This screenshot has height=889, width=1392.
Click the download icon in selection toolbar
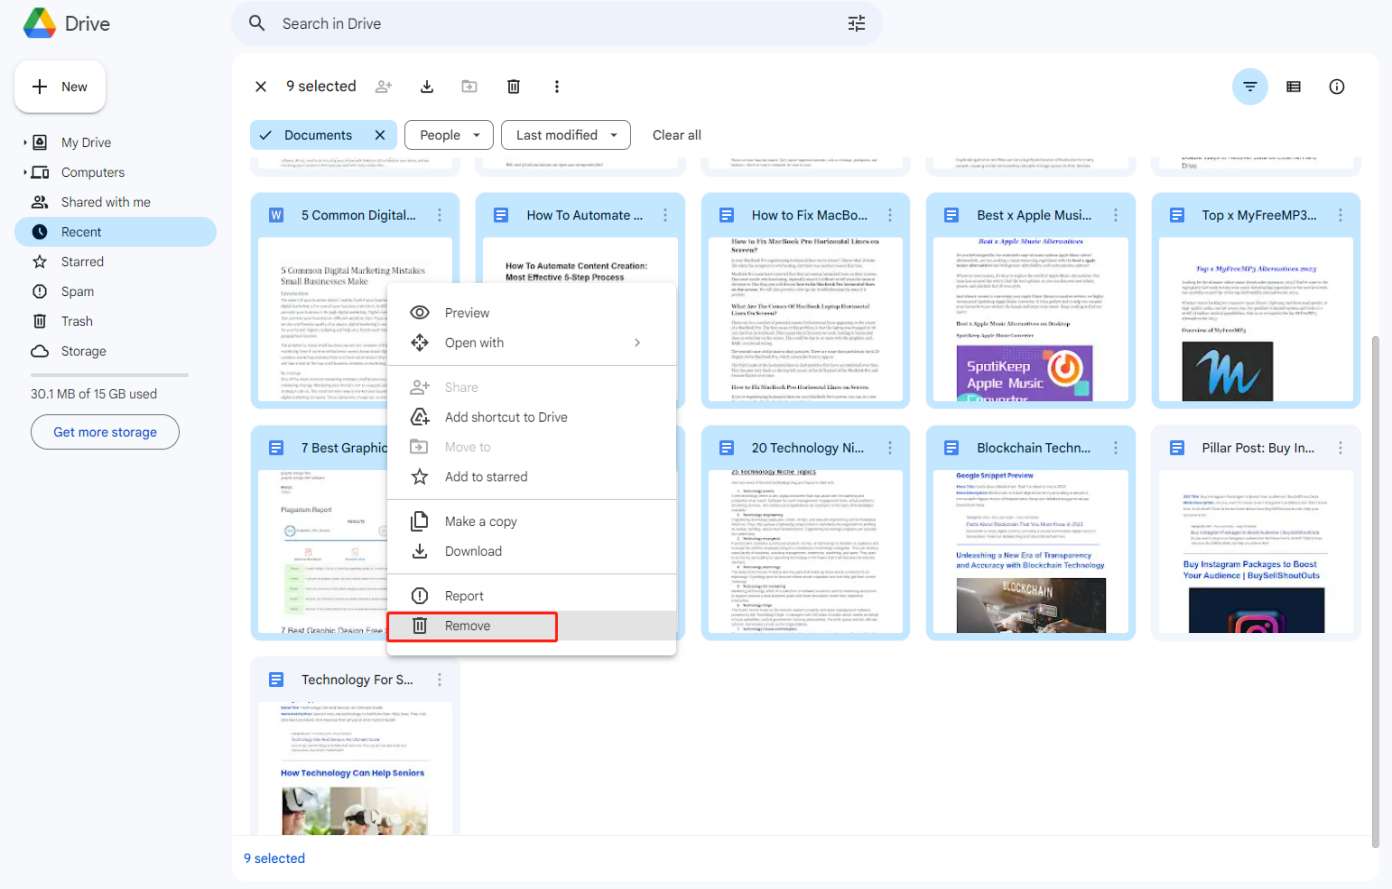point(427,87)
